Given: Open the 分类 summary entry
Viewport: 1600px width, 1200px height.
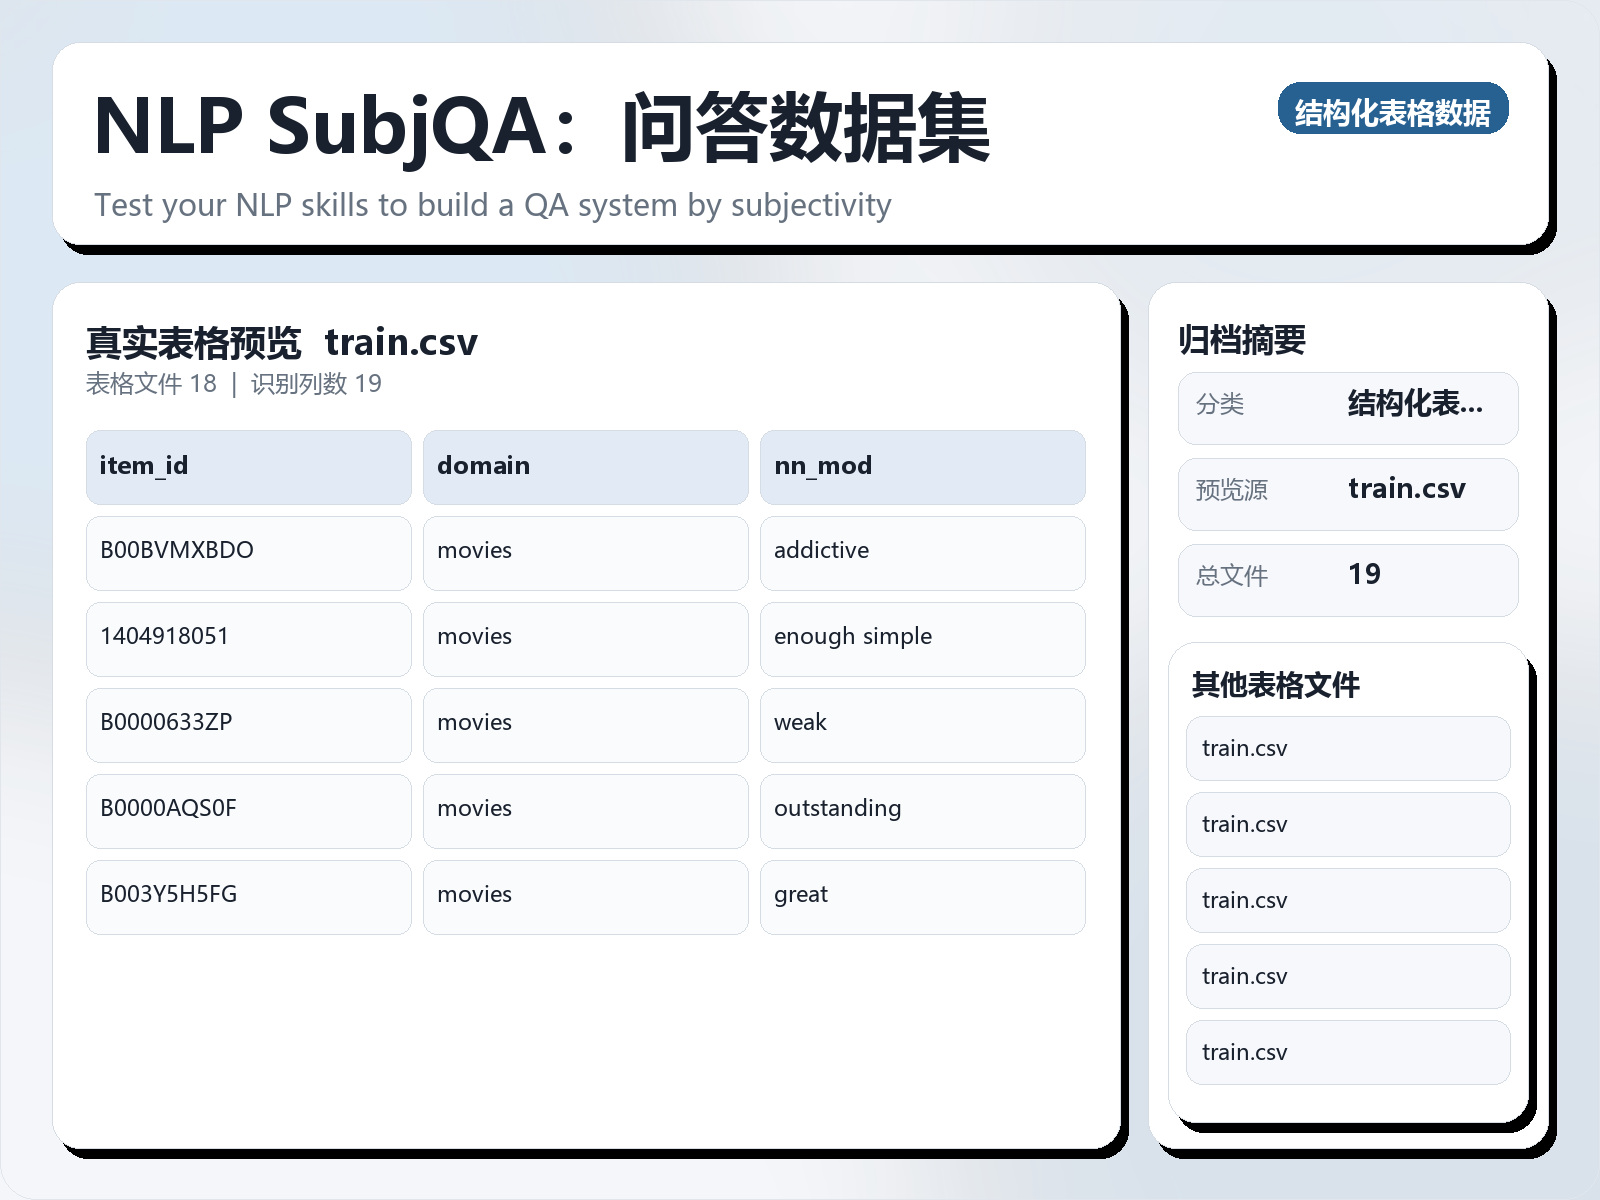Looking at the screenshot, I should 1348,407.
